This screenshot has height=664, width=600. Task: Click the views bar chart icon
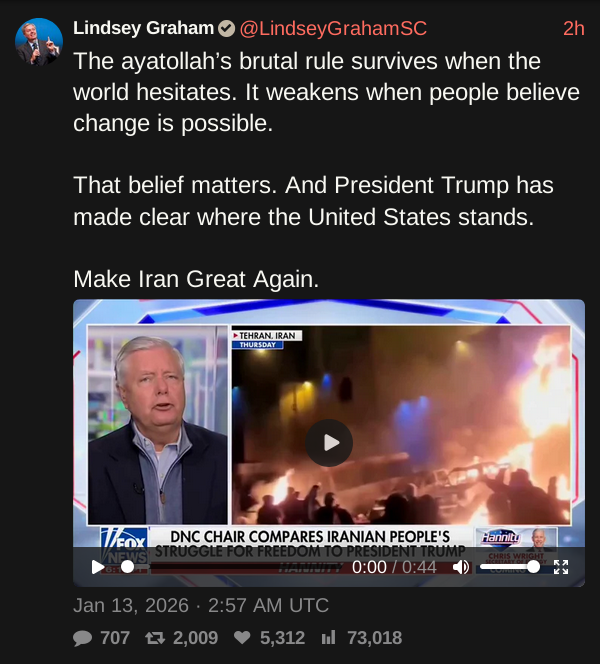(329, 637)
